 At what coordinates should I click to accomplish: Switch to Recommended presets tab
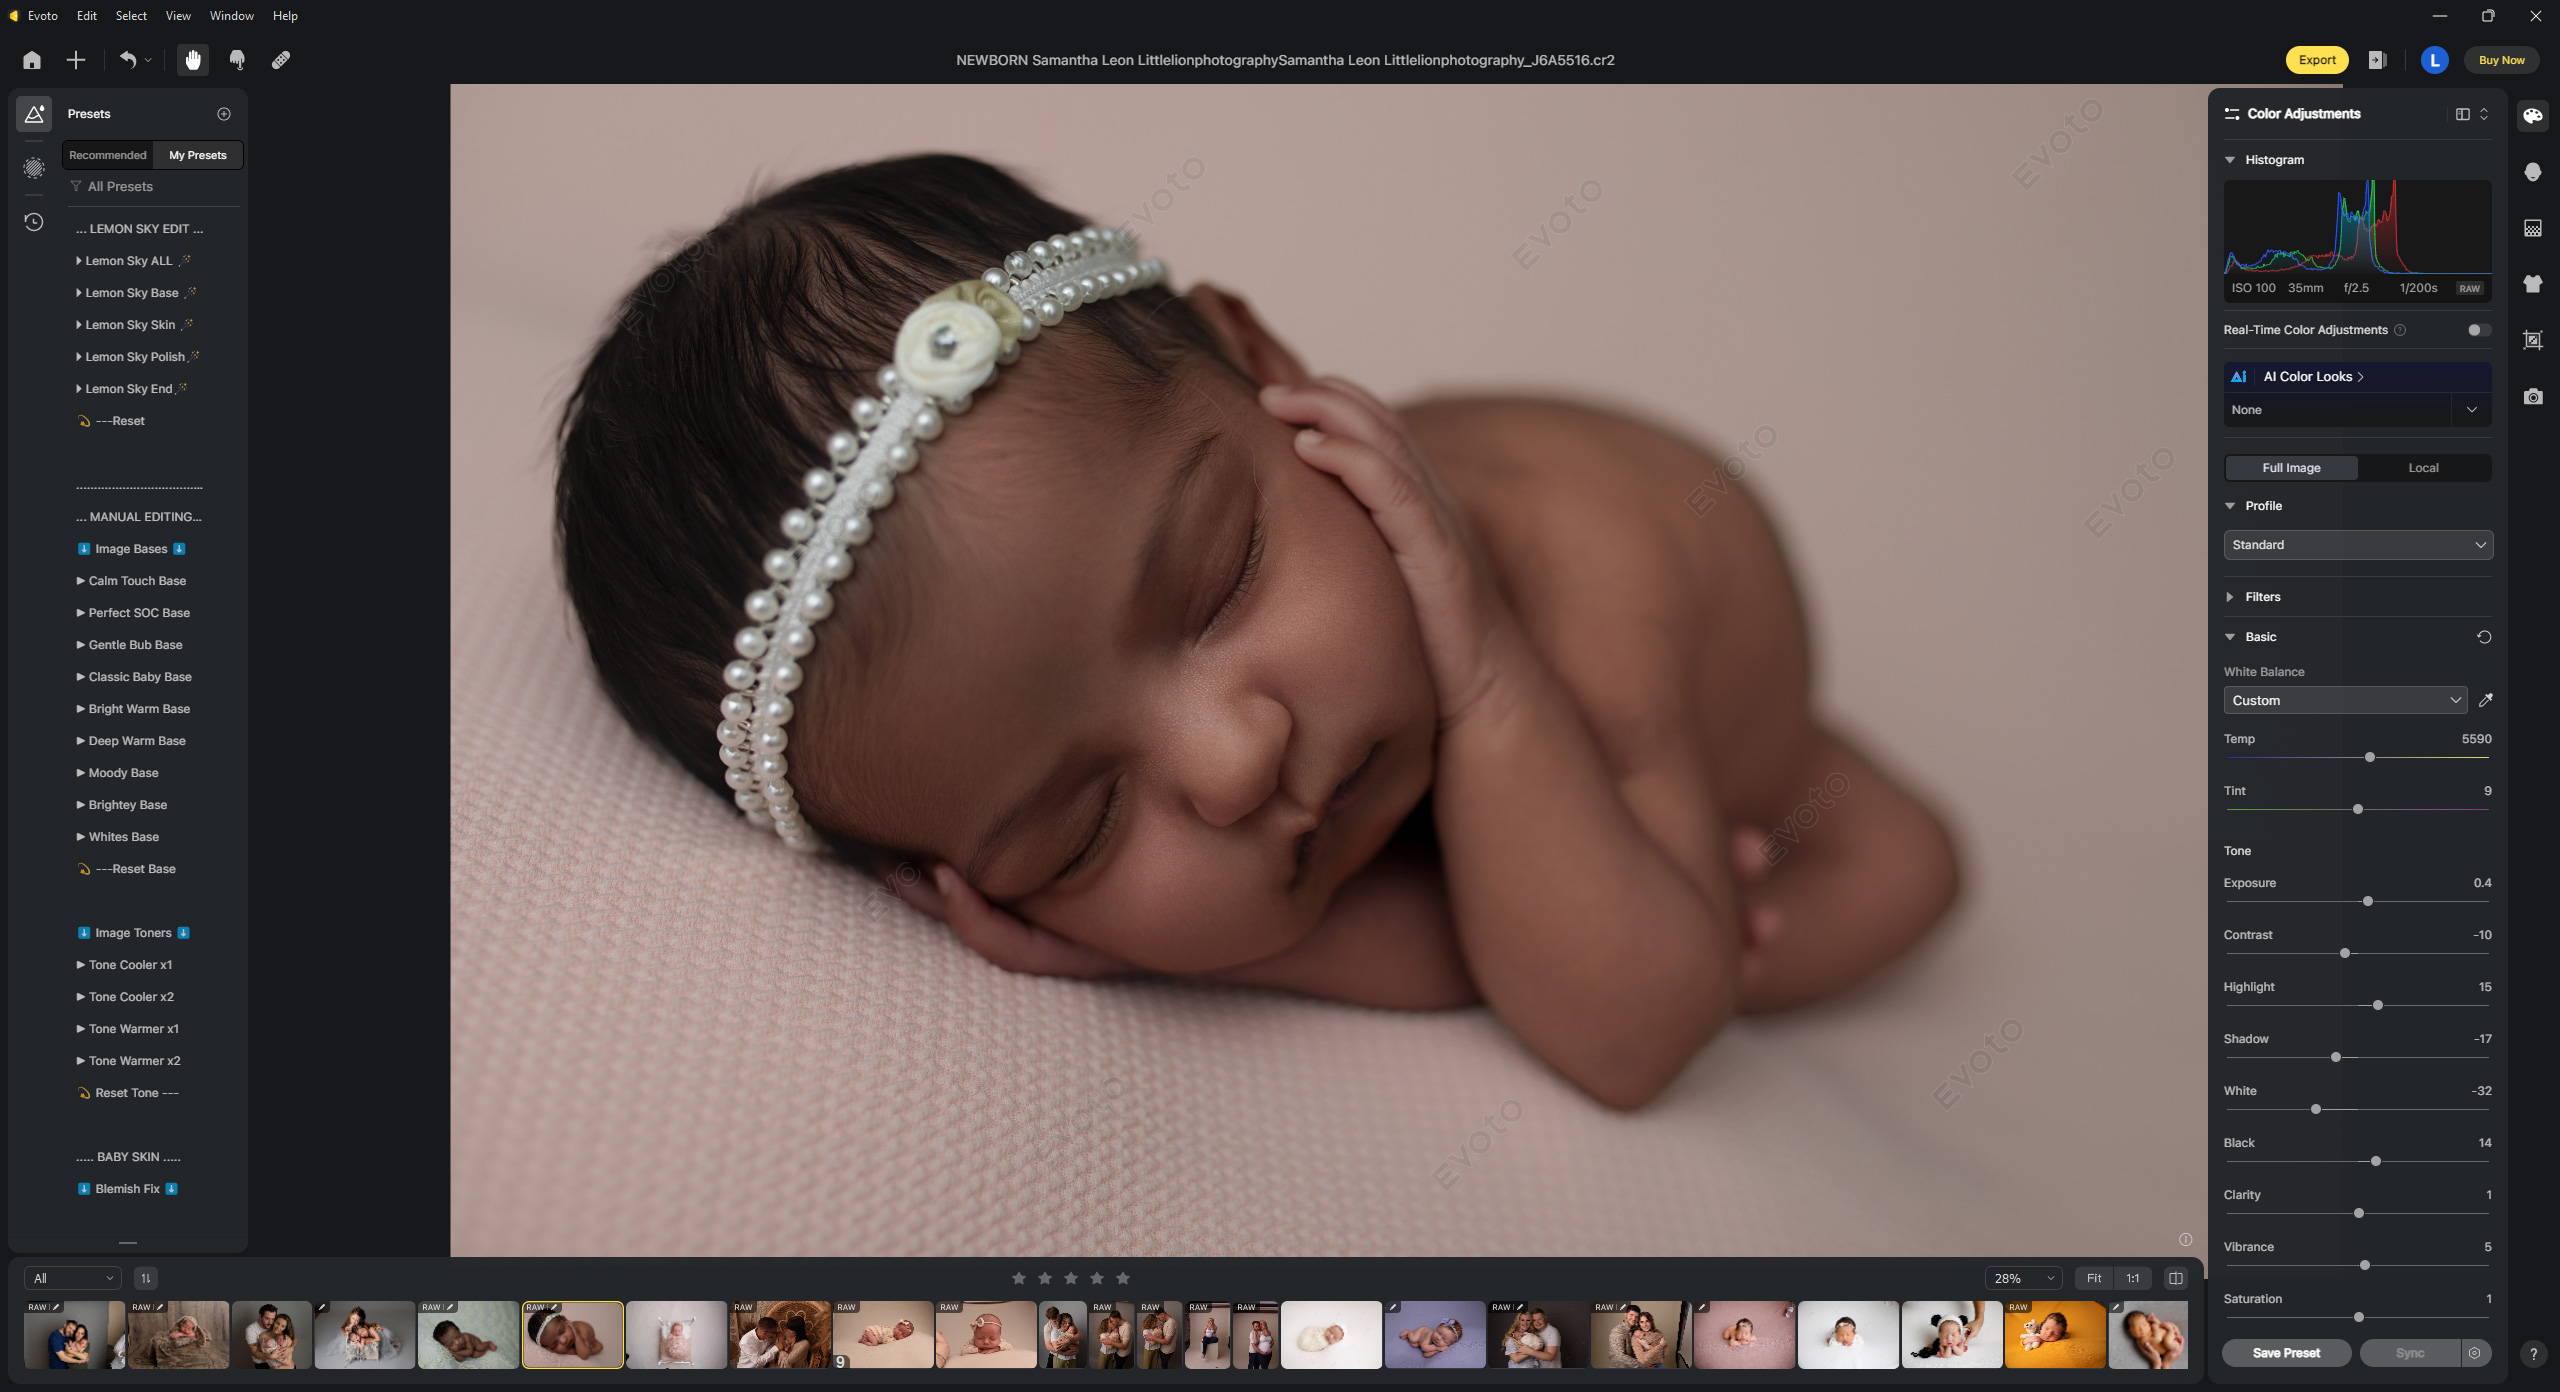click(x=108, y=155)
